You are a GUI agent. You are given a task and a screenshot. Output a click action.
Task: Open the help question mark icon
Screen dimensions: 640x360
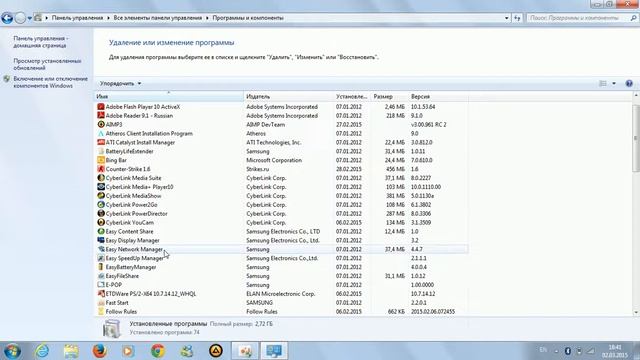click(x=629, y=83)
